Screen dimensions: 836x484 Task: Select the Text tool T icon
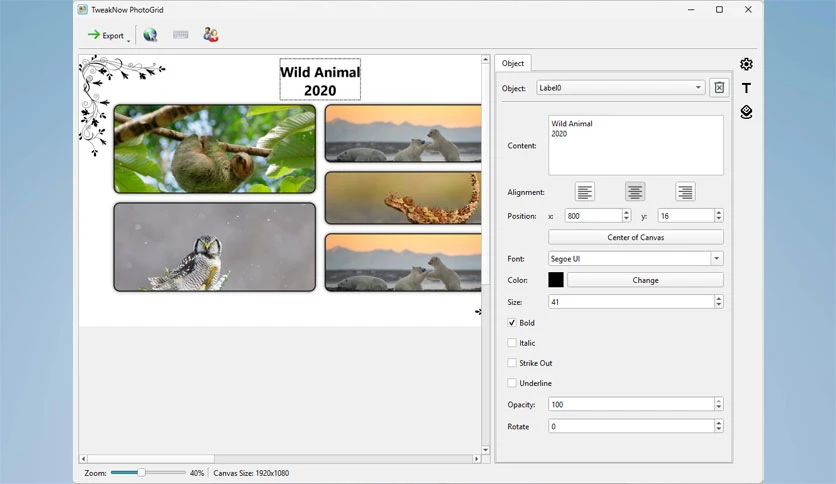pos(746,88)
